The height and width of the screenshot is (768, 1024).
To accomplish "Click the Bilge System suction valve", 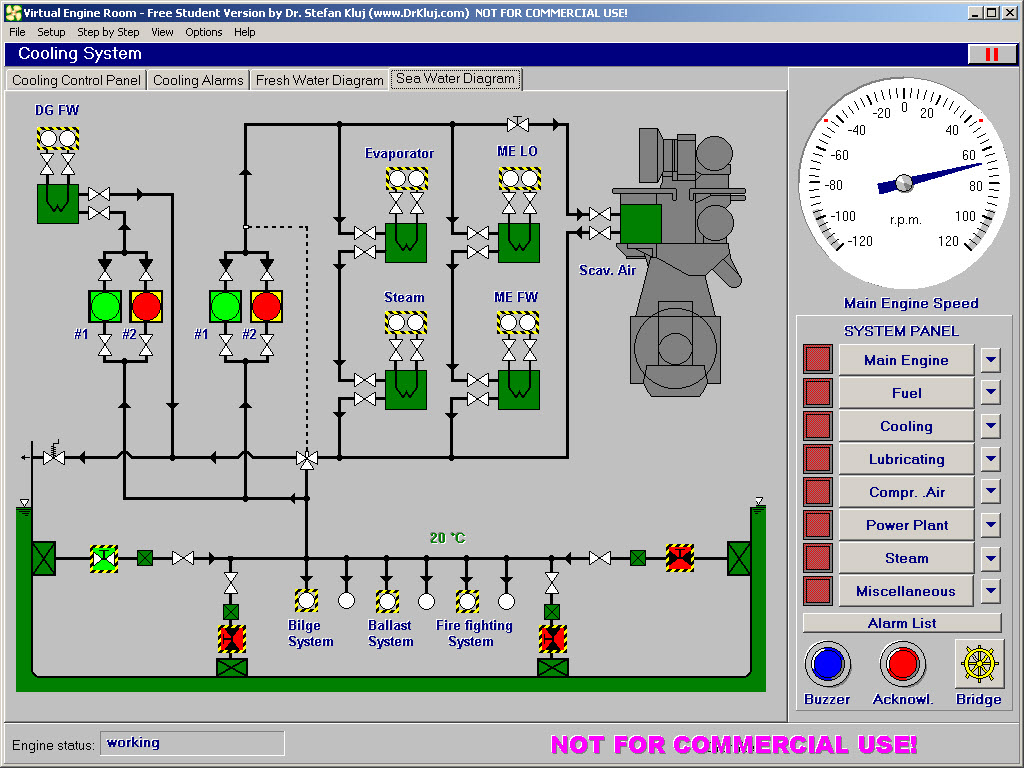I will [x=306, y=601].
